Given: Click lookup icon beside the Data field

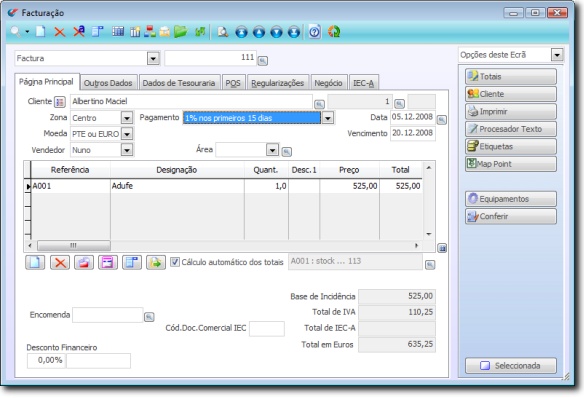Looking at the screenshot, I should [x=441, y=120].
